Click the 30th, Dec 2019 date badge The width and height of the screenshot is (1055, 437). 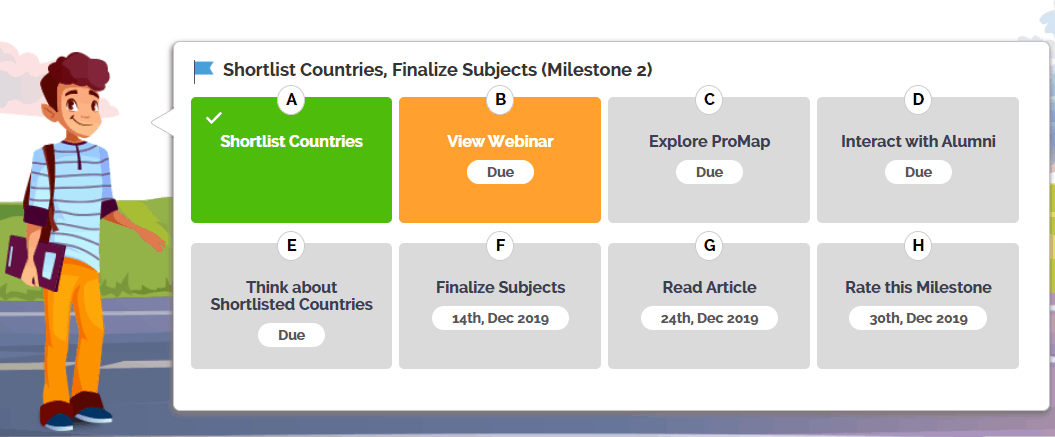point(918,318)
